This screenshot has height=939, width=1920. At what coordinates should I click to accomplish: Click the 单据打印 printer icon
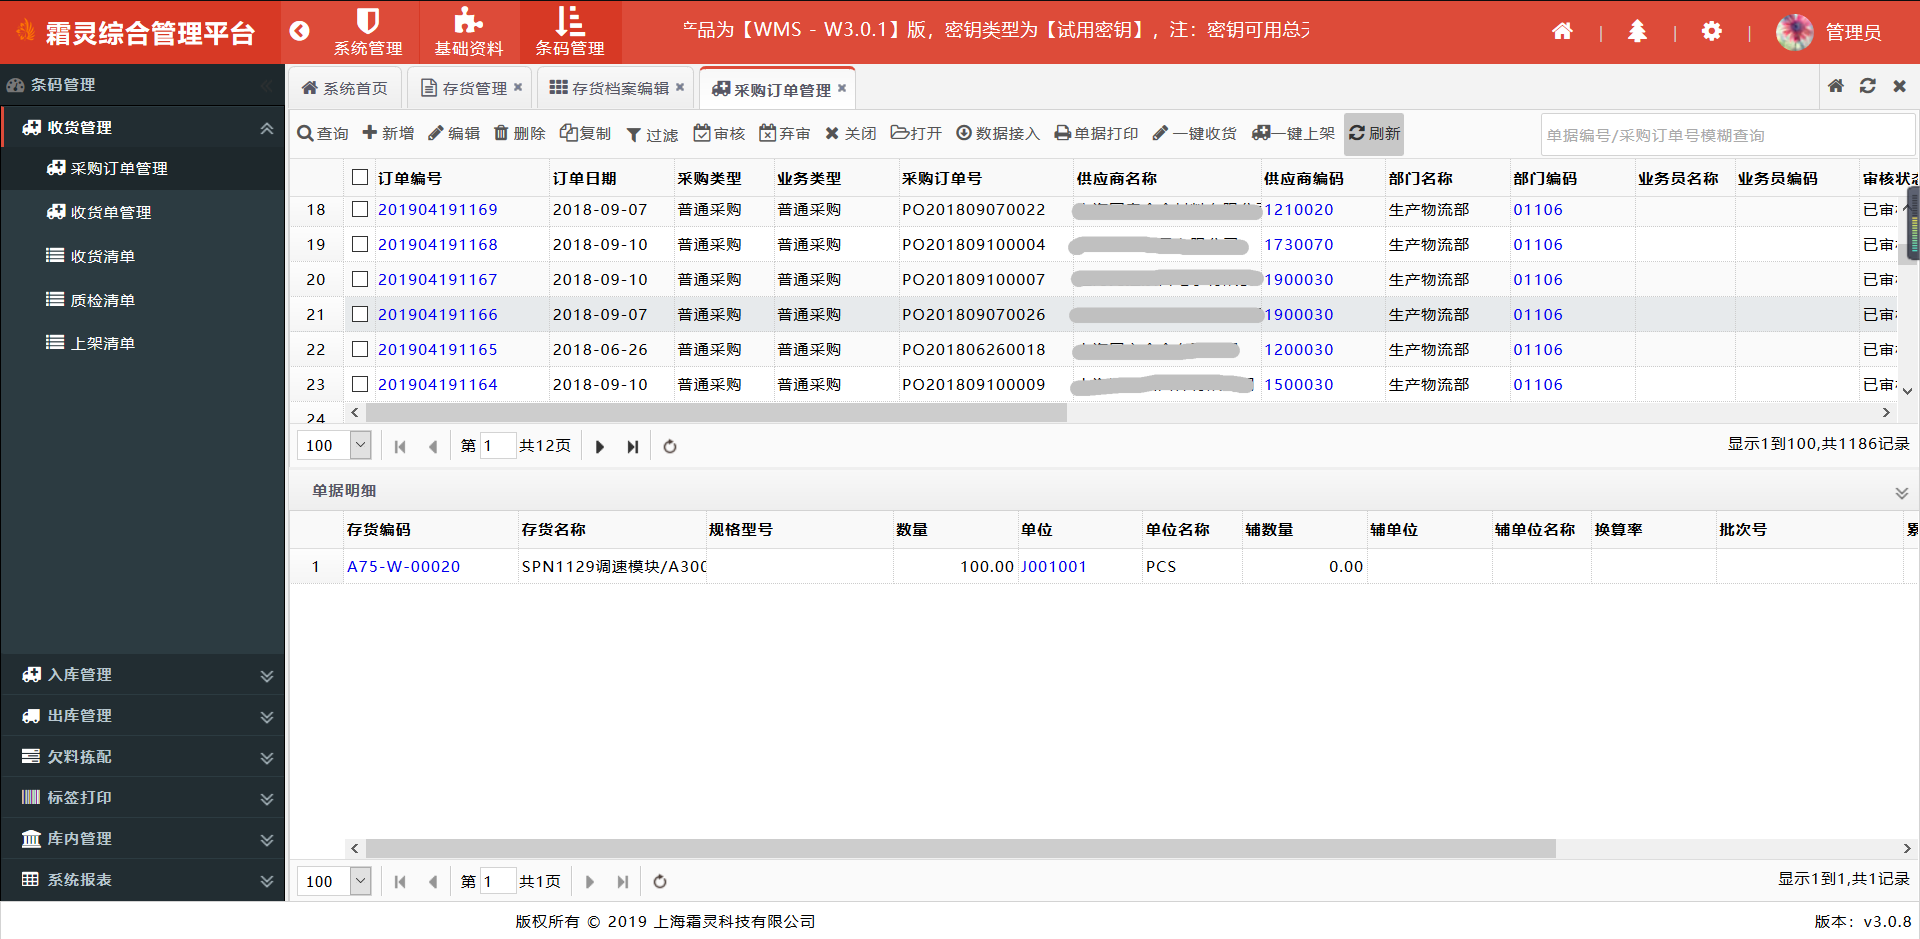pyautogui.click(x=1063, y=134)
